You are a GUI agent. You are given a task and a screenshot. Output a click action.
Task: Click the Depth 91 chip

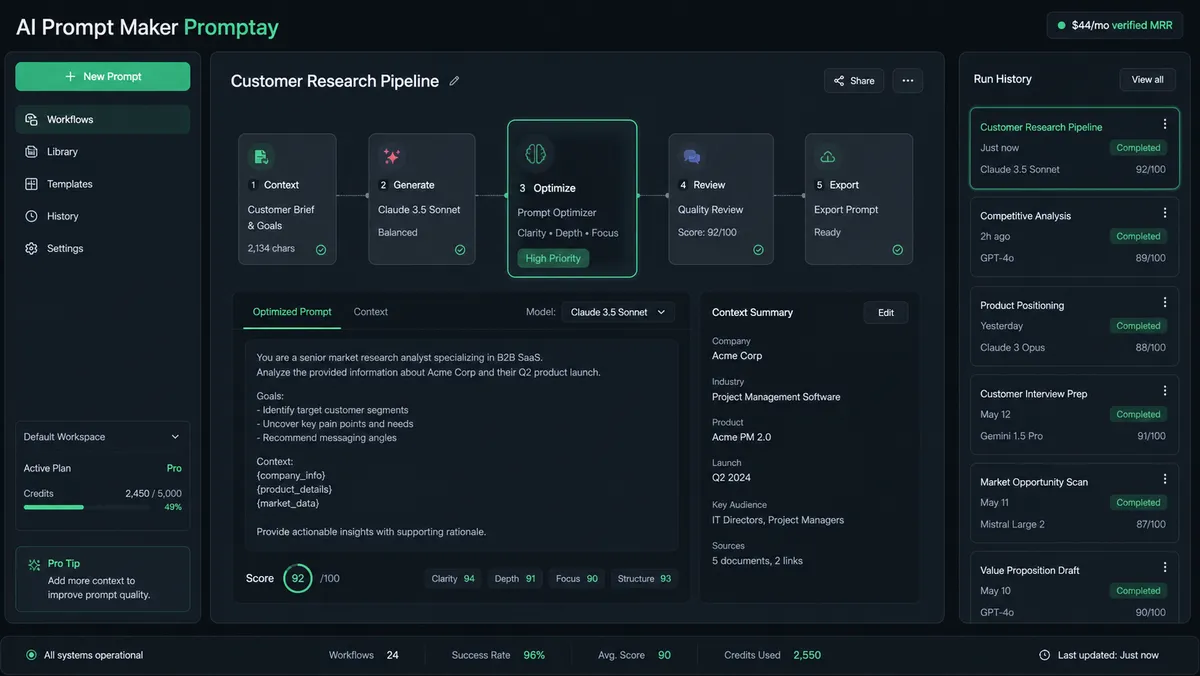(x=515, y=579)
